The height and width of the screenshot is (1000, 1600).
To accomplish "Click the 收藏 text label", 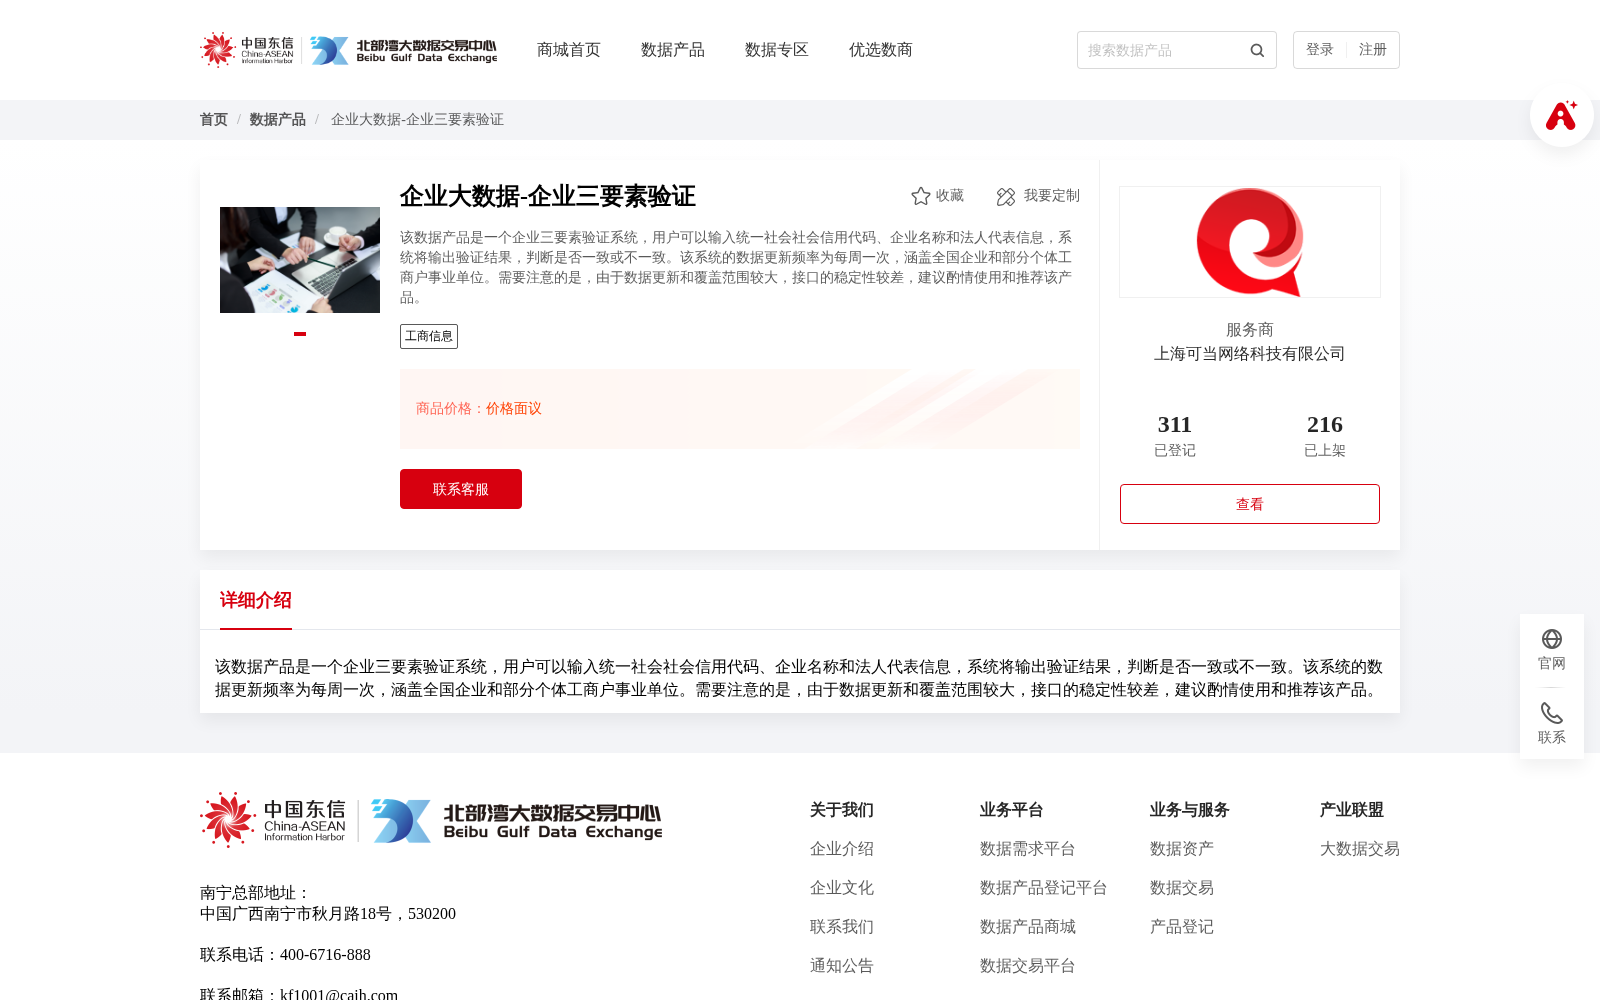I will pos(950,196).
